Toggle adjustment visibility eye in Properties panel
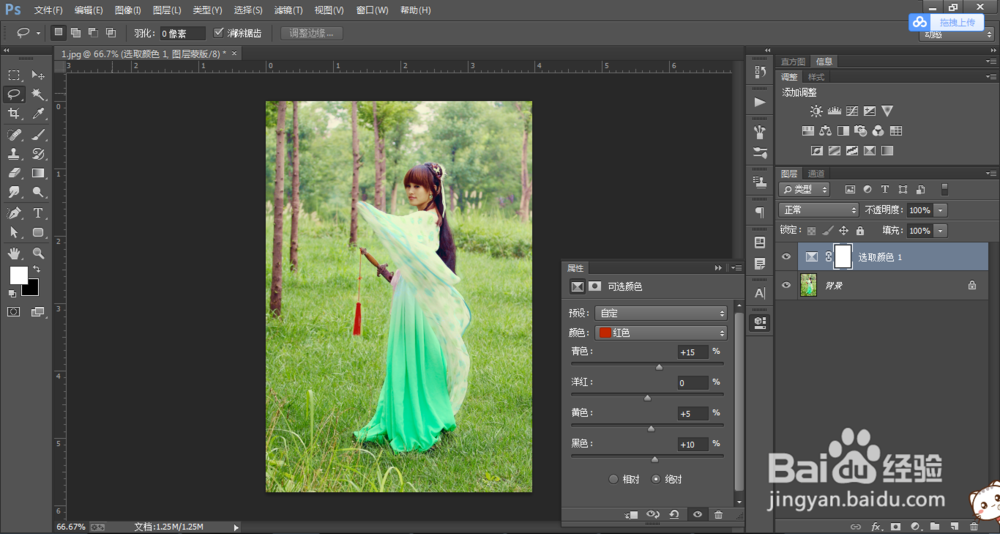This screenshot has width=1000, height=534. coord(697,514)
